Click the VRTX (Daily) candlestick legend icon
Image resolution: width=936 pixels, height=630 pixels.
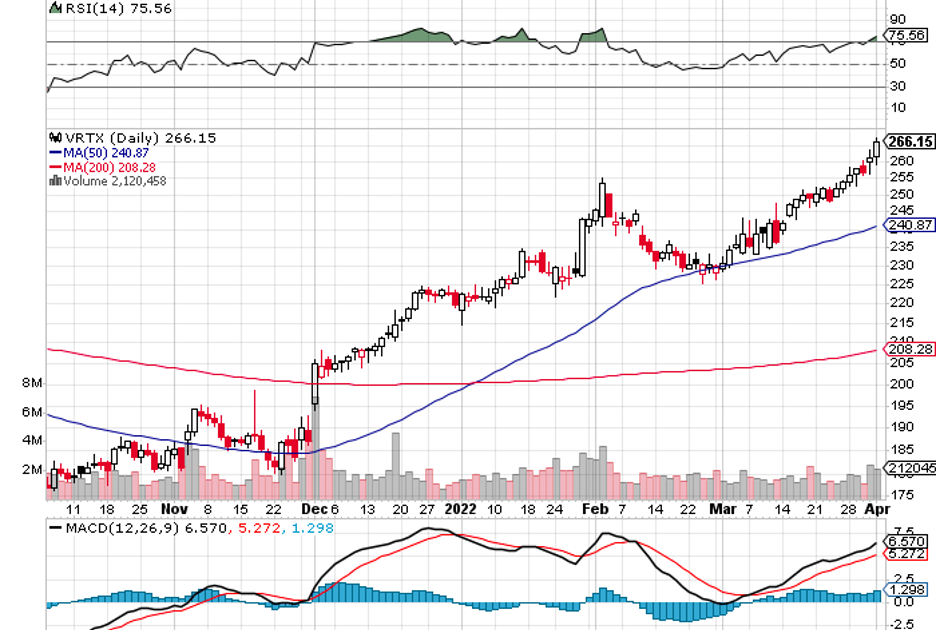click(x=53, y=138)
